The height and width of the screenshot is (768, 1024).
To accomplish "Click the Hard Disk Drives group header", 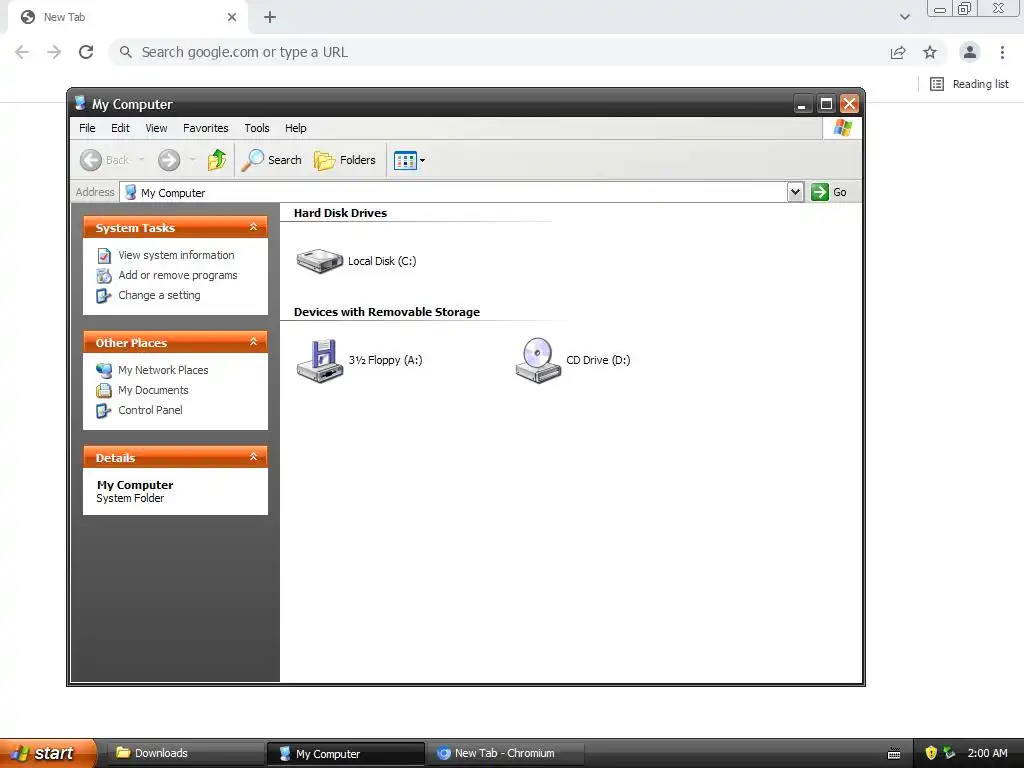I will [x=340, y=213].
